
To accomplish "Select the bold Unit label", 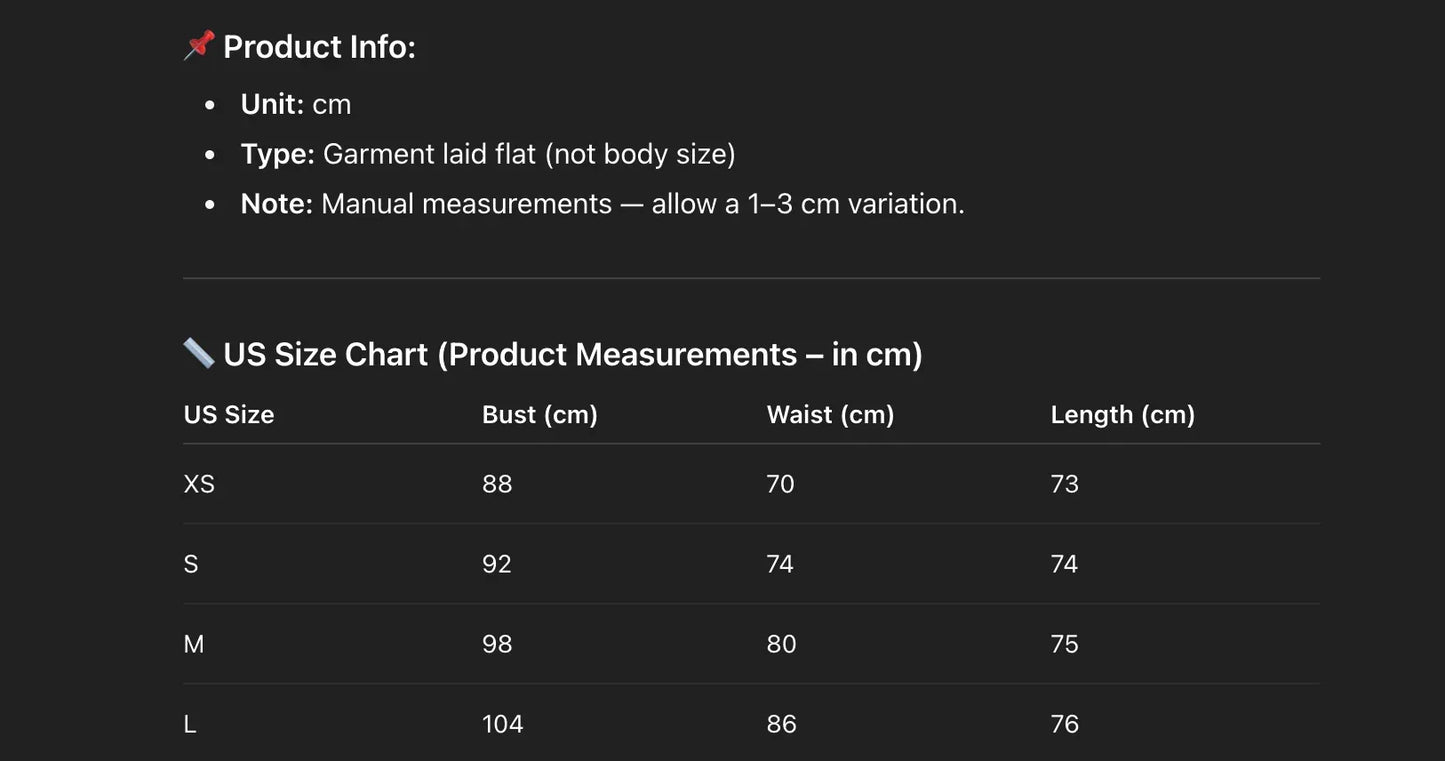I will pyautogui.click(x=272, y=104).
